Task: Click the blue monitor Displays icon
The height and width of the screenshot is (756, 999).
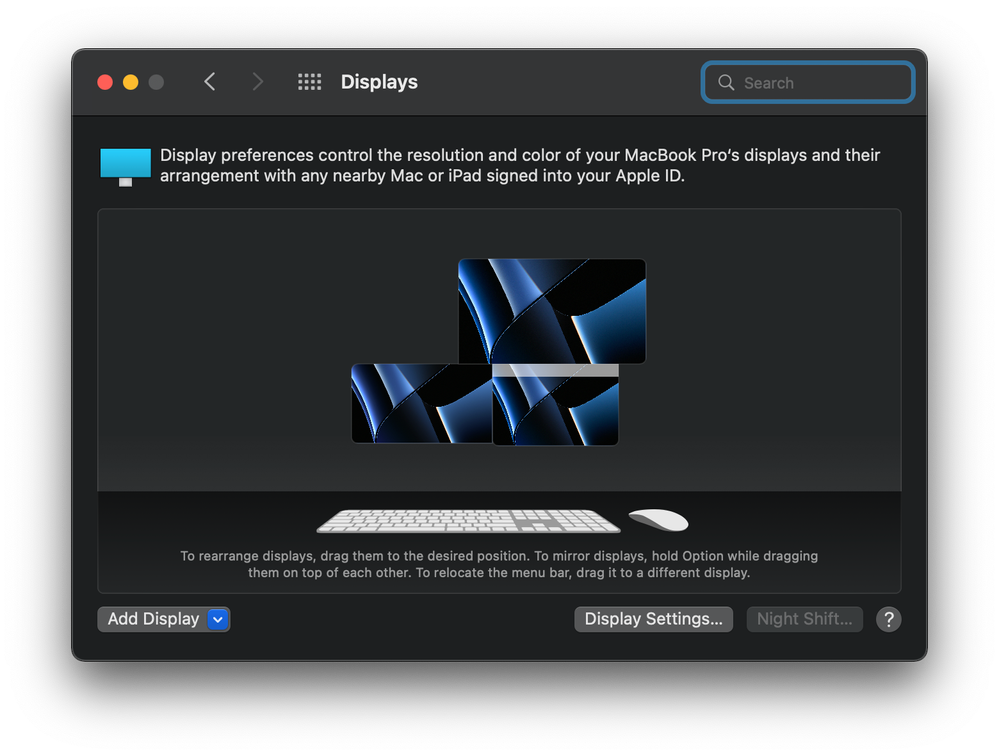Action: click(x=126, y=167)
